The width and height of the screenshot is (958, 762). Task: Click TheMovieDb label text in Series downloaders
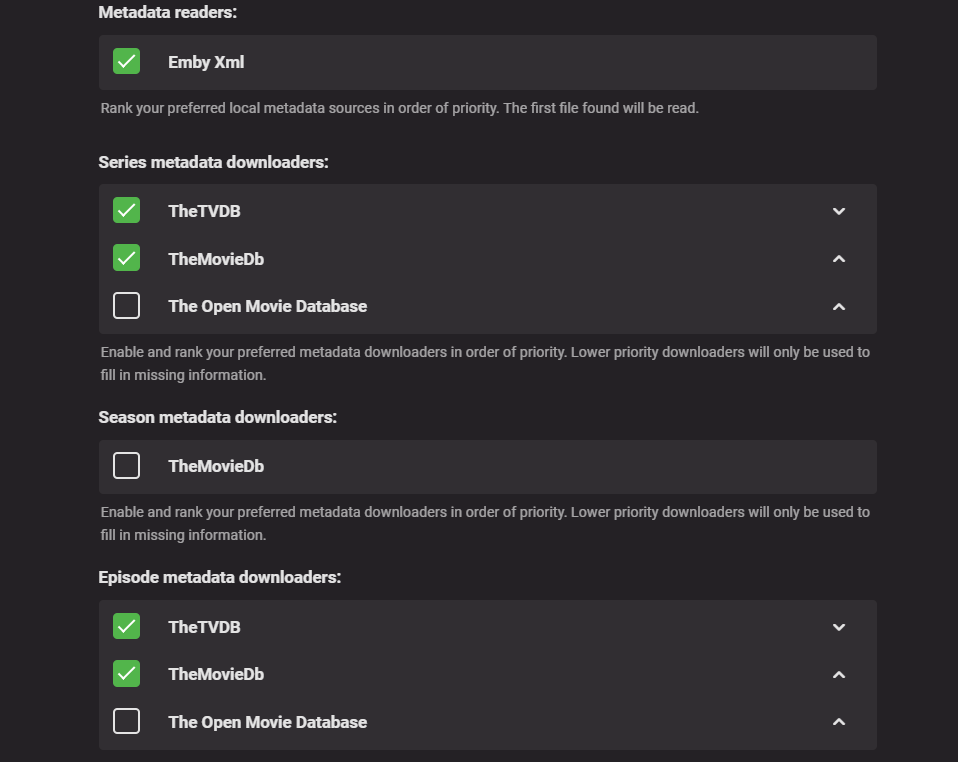216,259
